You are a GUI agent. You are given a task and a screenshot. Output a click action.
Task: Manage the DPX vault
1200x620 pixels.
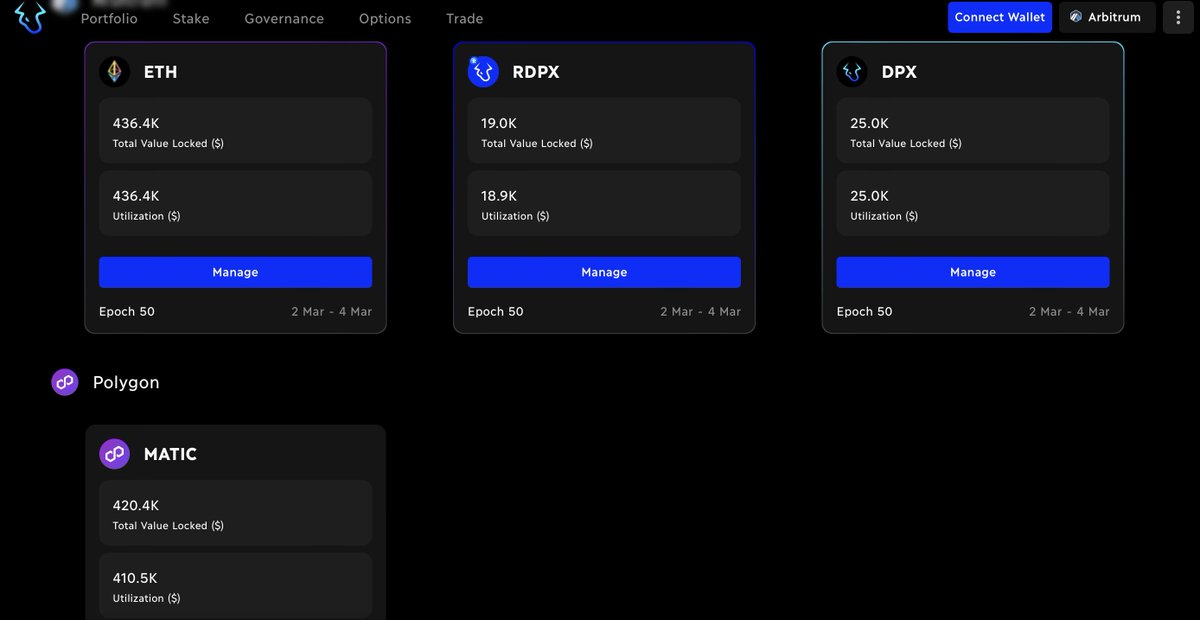coord(973,272)
